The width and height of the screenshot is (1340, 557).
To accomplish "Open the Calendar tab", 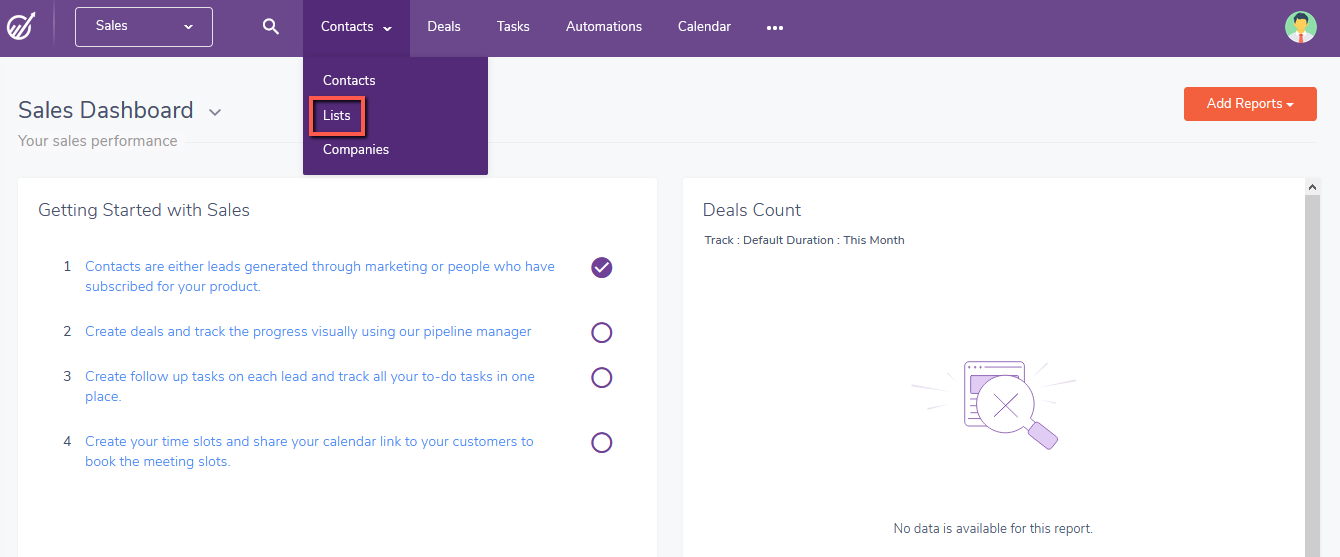I will (x=704, y=27).
